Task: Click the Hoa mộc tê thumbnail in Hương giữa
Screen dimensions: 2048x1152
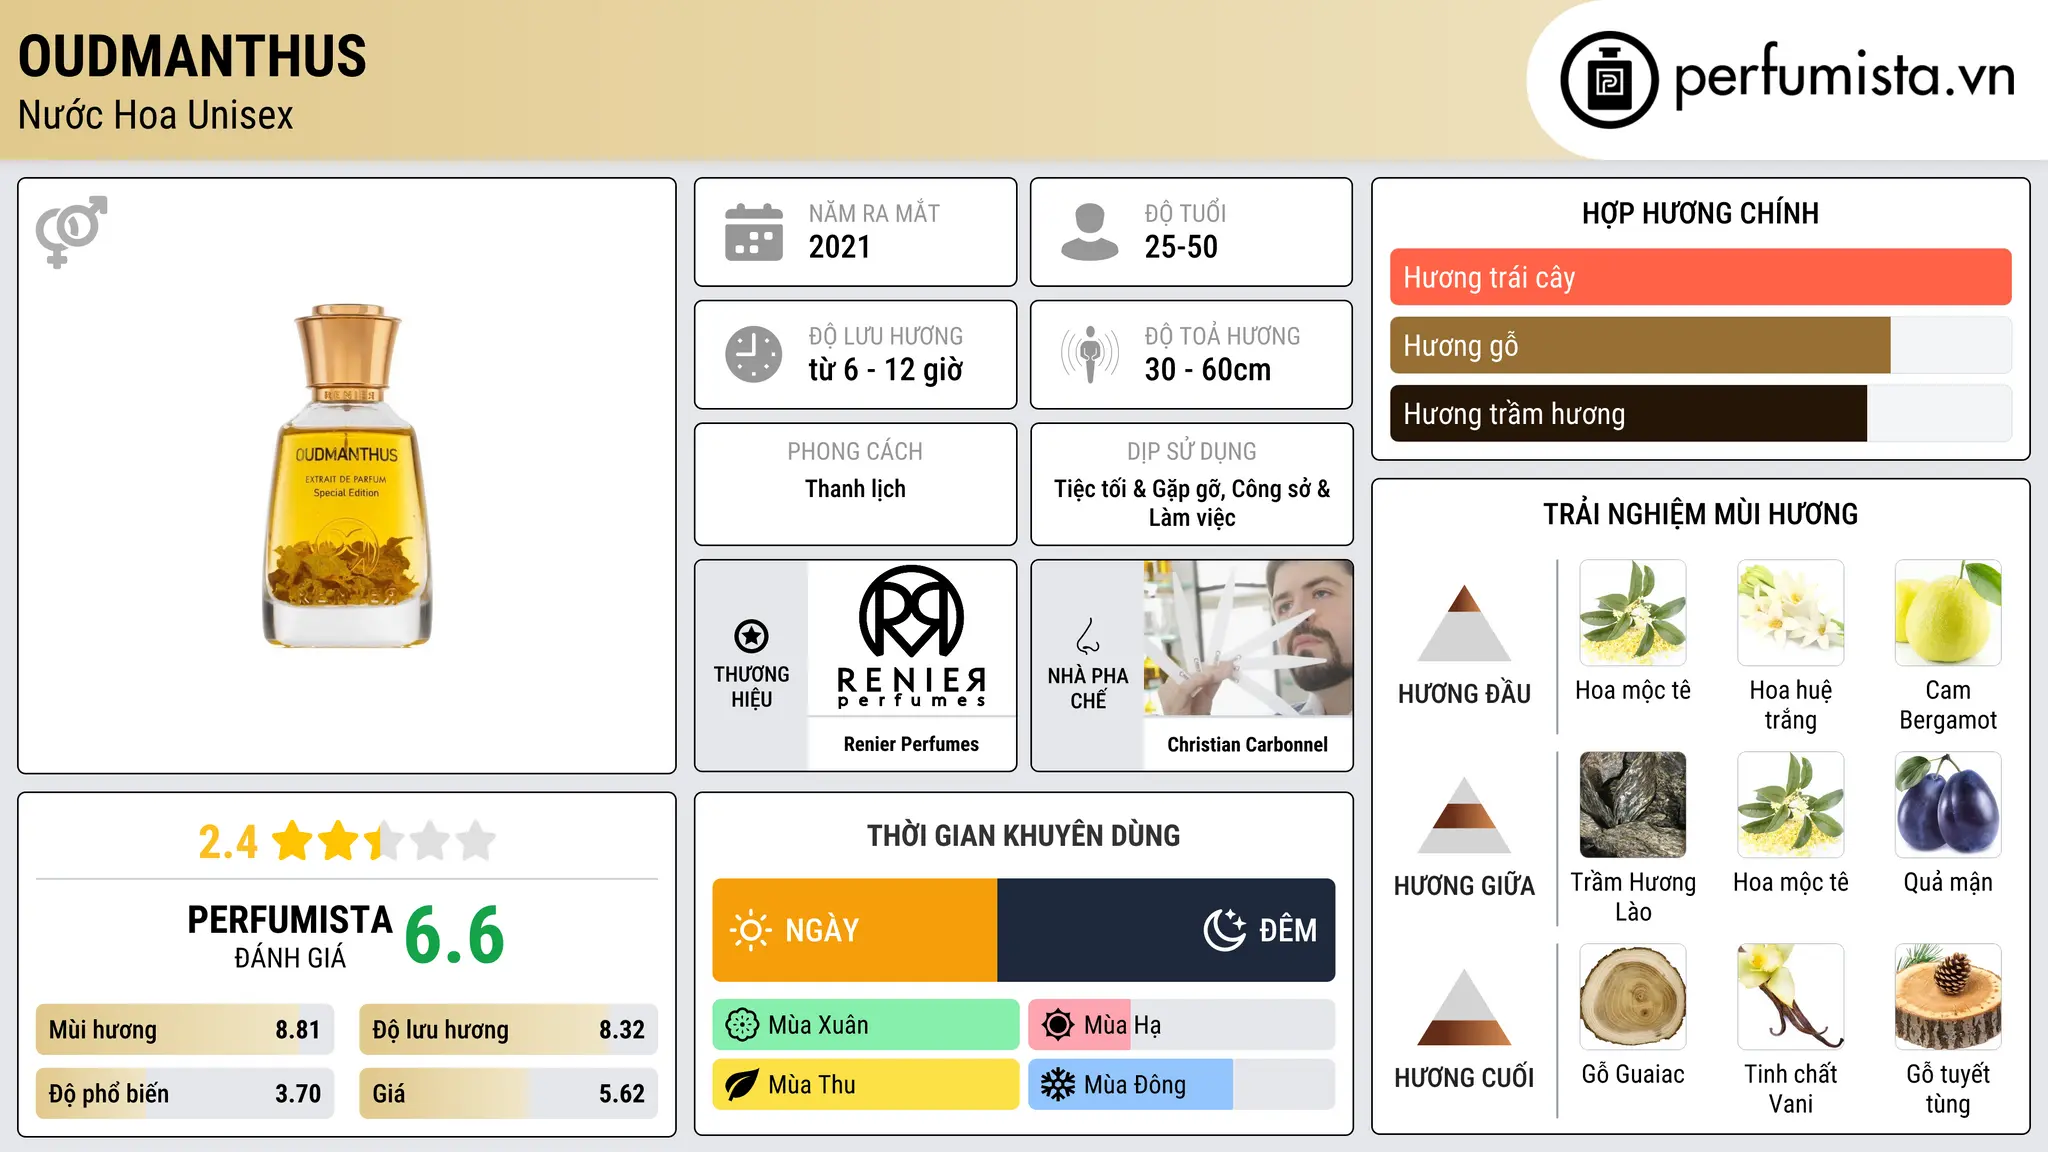Action: click(1791, 805)
